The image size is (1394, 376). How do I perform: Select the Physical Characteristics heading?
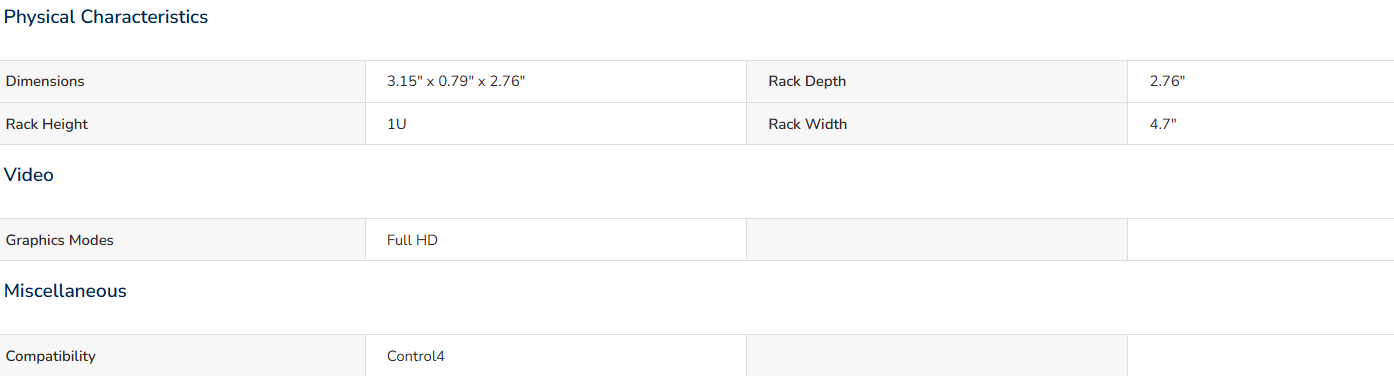click(106, 18)
